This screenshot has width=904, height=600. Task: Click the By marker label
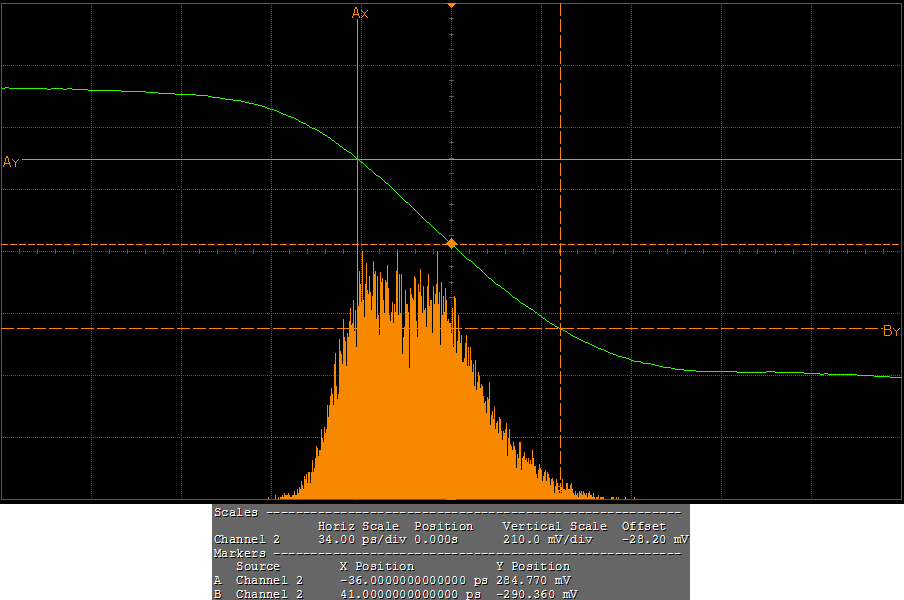pos(891,331)
